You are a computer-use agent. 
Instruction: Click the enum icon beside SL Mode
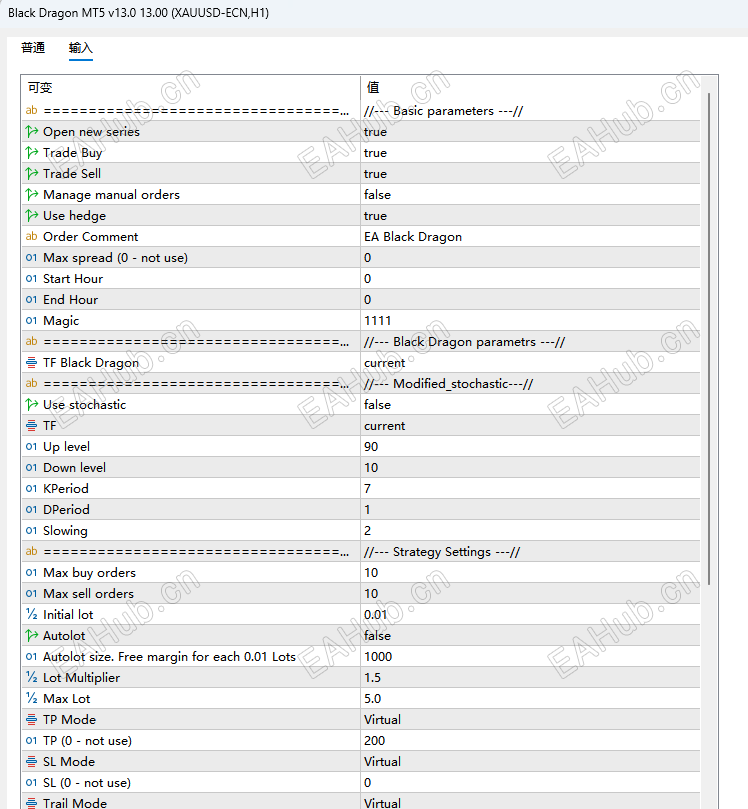[x=31, y=762]
